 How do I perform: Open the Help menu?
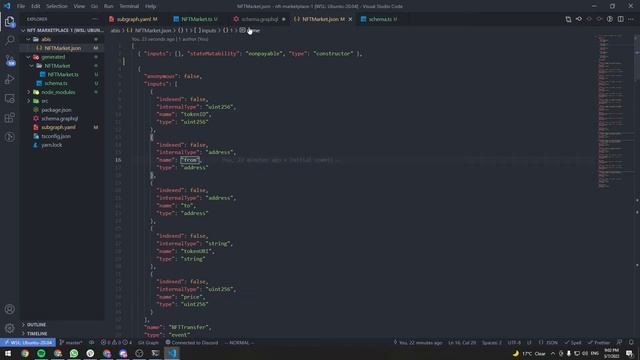[150, 6]
